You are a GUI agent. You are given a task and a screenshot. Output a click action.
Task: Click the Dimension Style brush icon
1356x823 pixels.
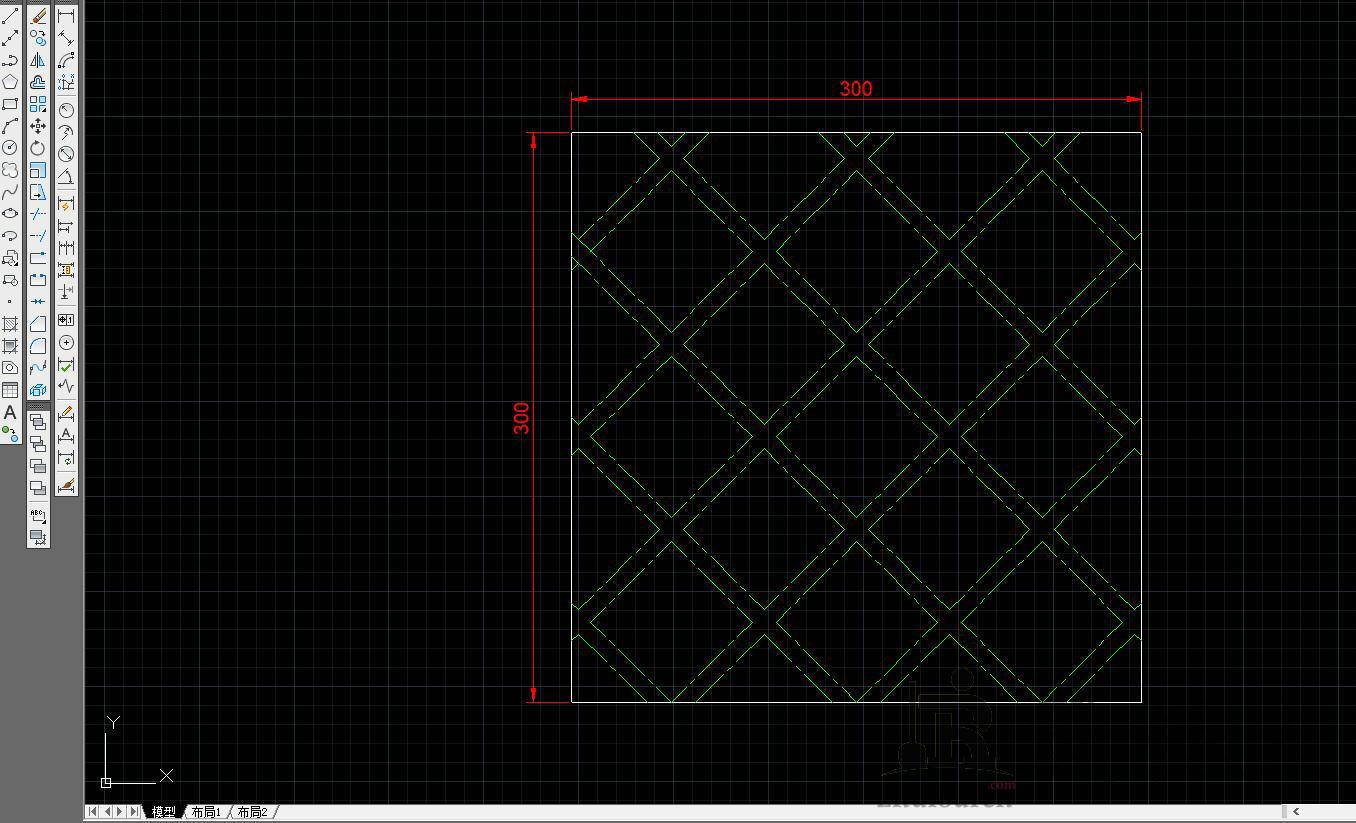coord(66,486)
